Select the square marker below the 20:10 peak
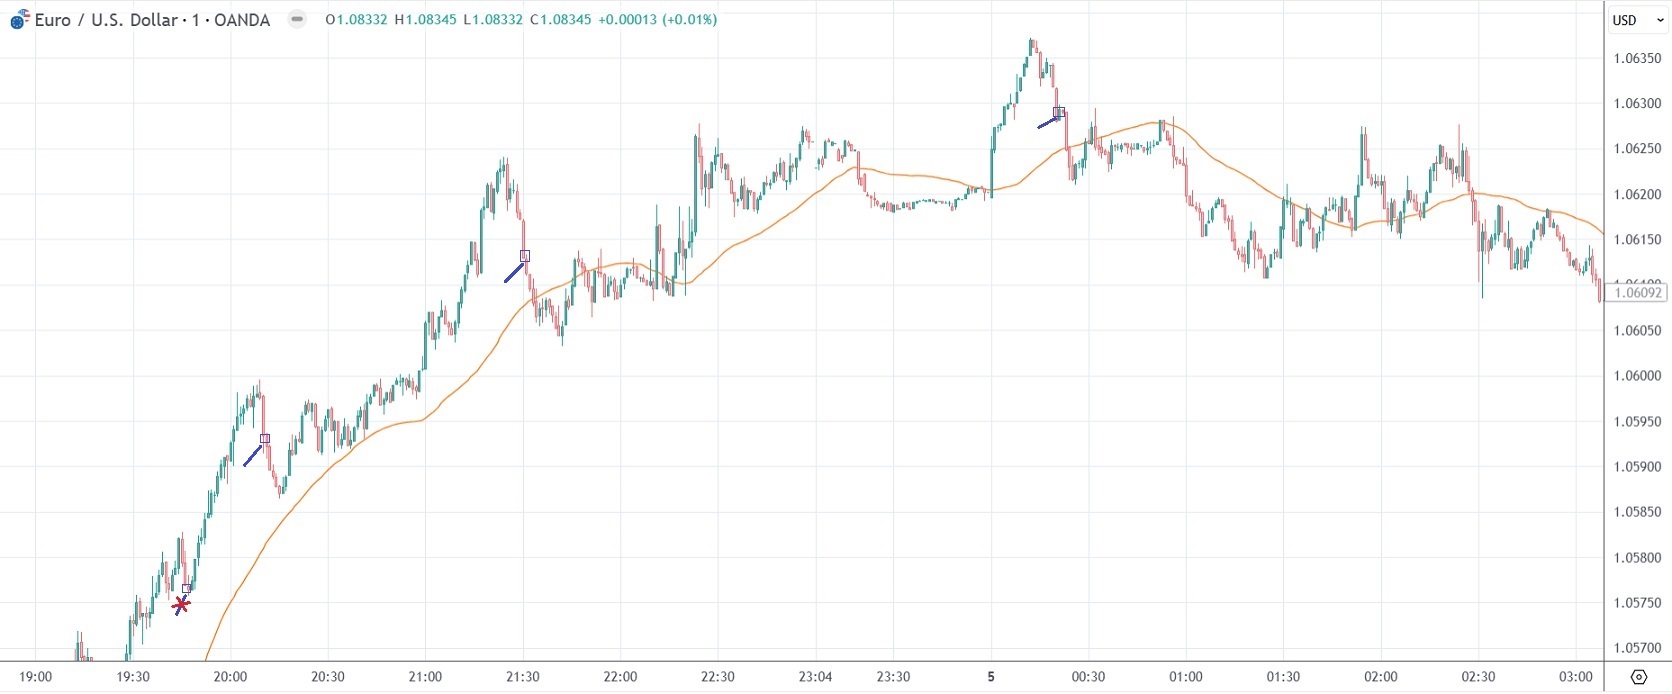This screenshot has height=694, width=1672. coord(265,439)
